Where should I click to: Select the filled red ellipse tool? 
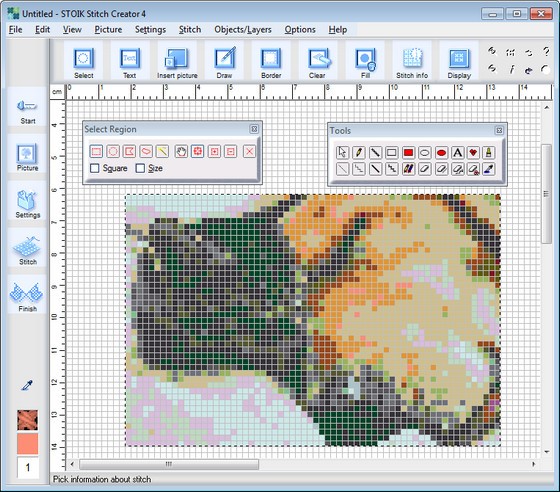(441, 152)
